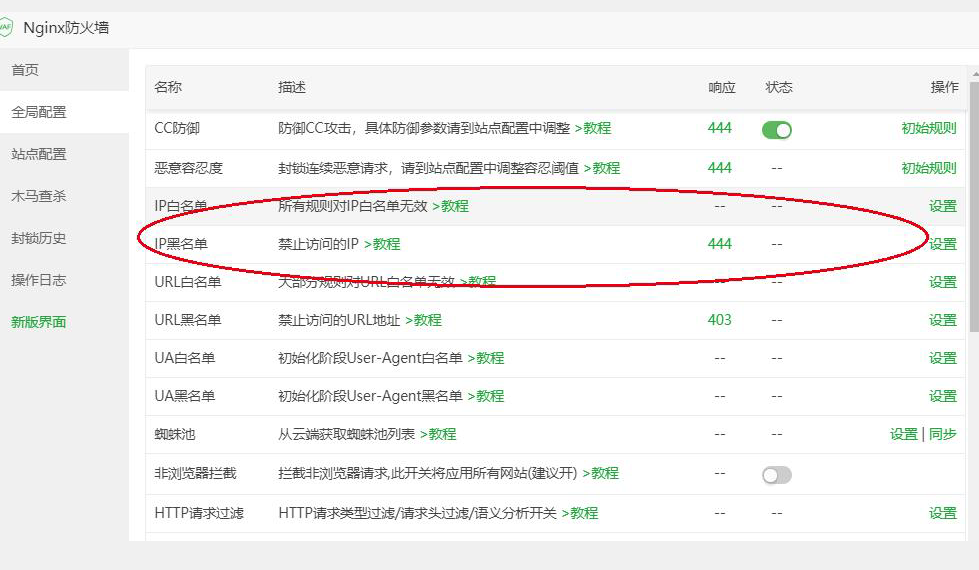Open 设置 for IP黑名单
This screenshot has height=570, width=979.
[943, 244]
